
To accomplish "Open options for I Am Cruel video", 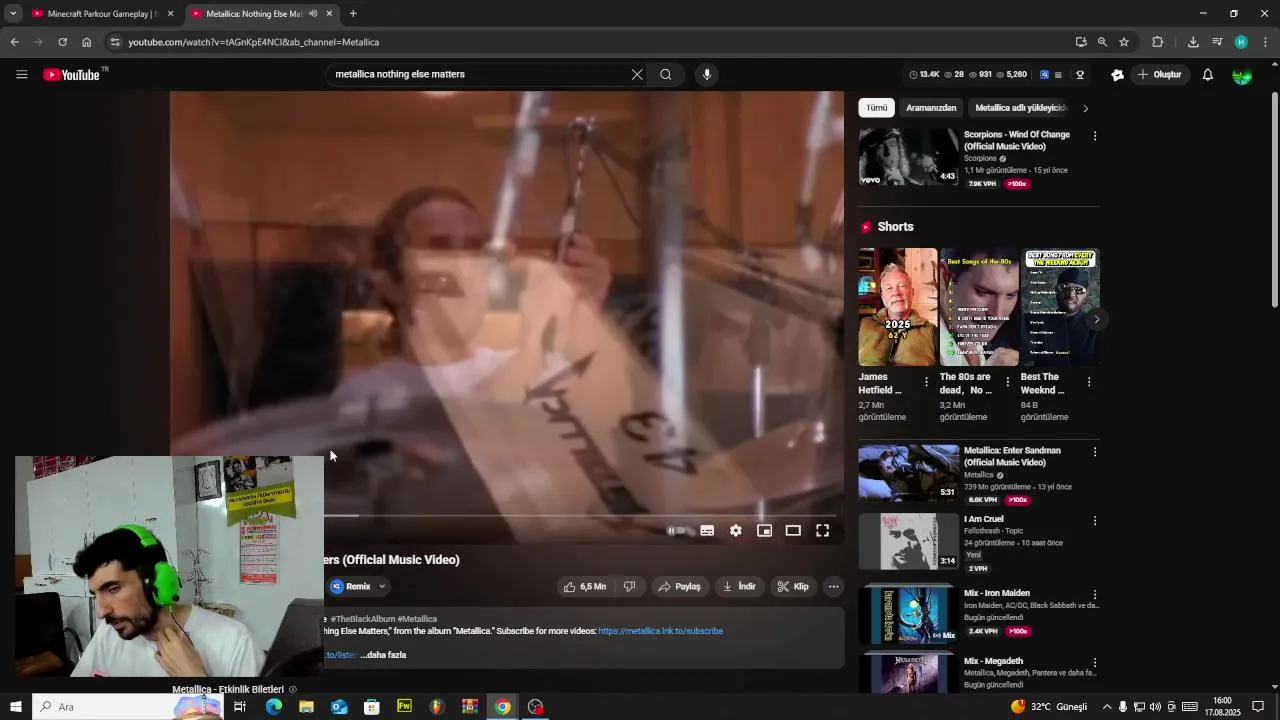I will pos(1095,521).
